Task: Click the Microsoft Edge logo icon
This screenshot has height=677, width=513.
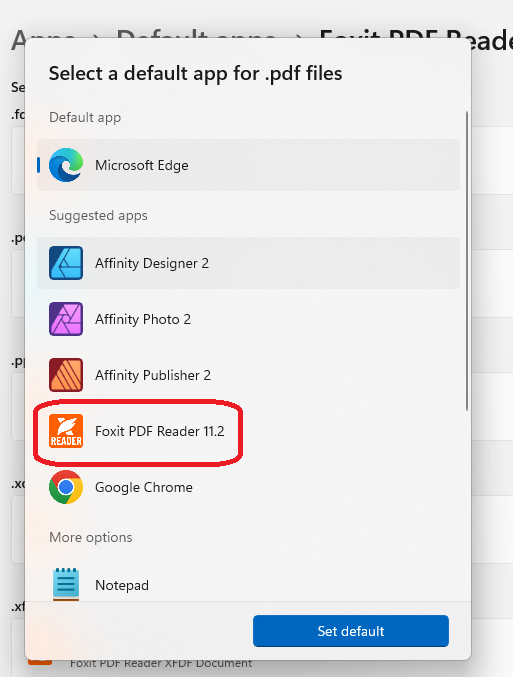Action: (66, 165)
